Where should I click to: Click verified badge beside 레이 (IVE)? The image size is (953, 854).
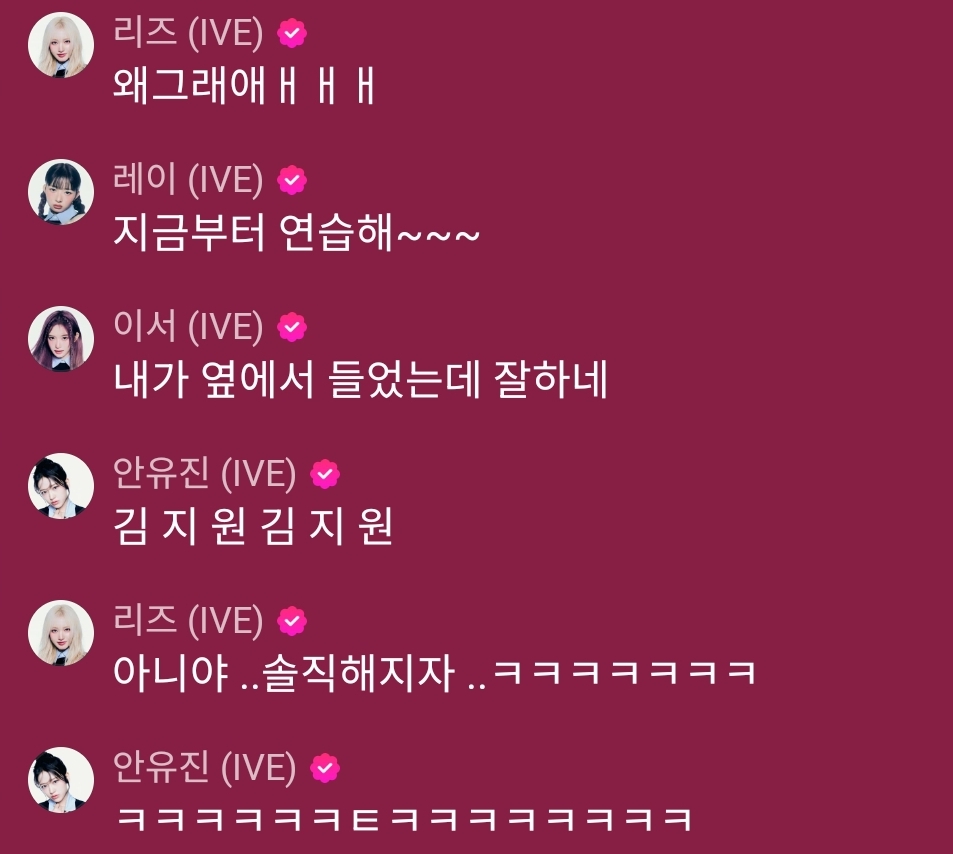pyautogui.click(x=292, y=180)
